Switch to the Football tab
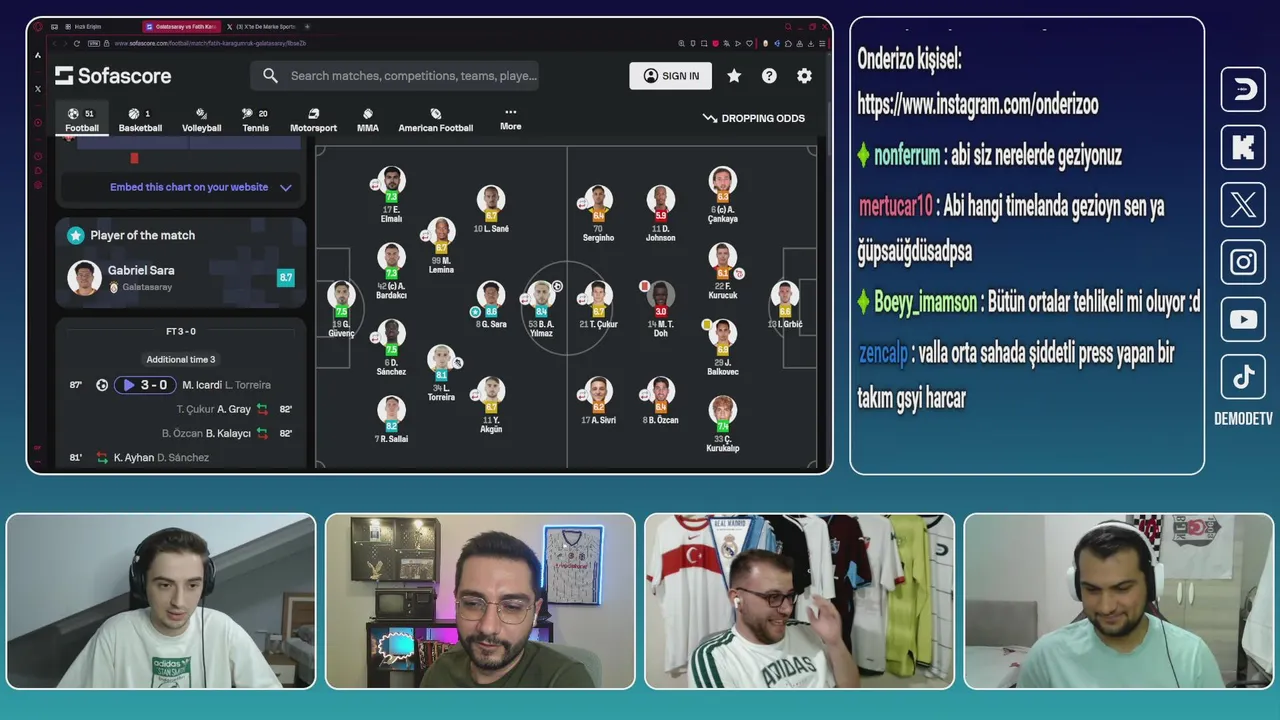This screenshot has width=1280, height=720. click(82, 120)
